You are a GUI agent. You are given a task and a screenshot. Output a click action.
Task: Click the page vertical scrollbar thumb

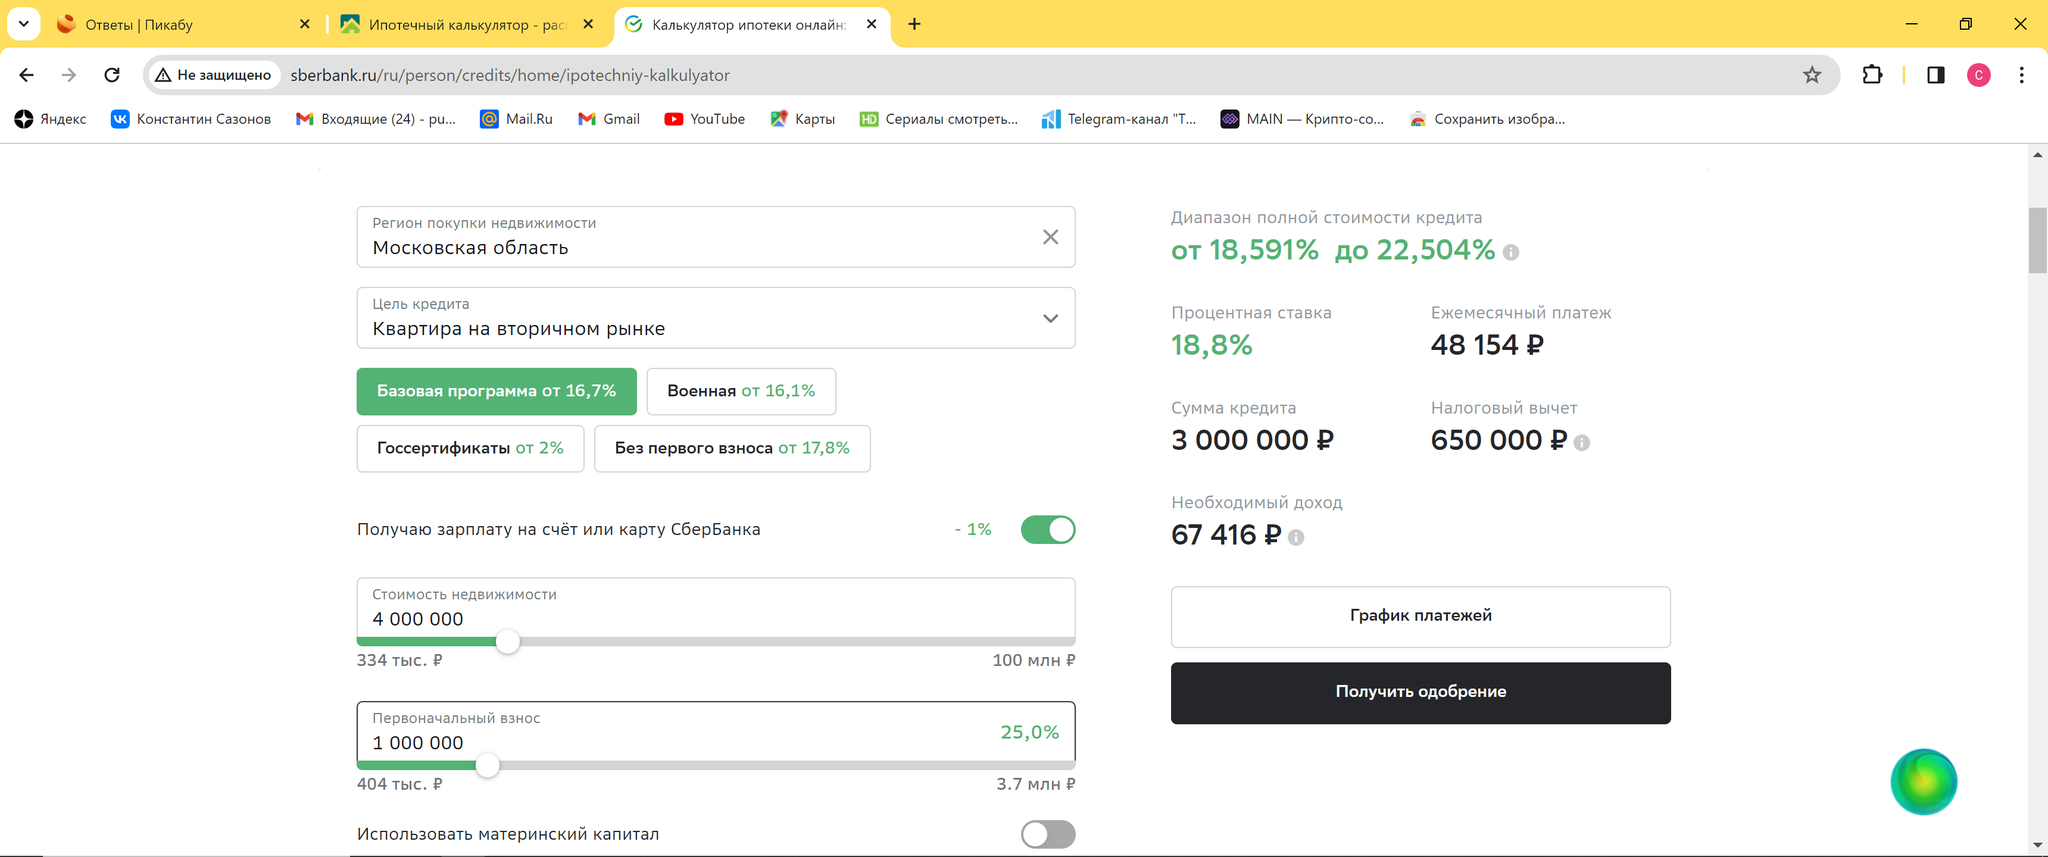2038,240
